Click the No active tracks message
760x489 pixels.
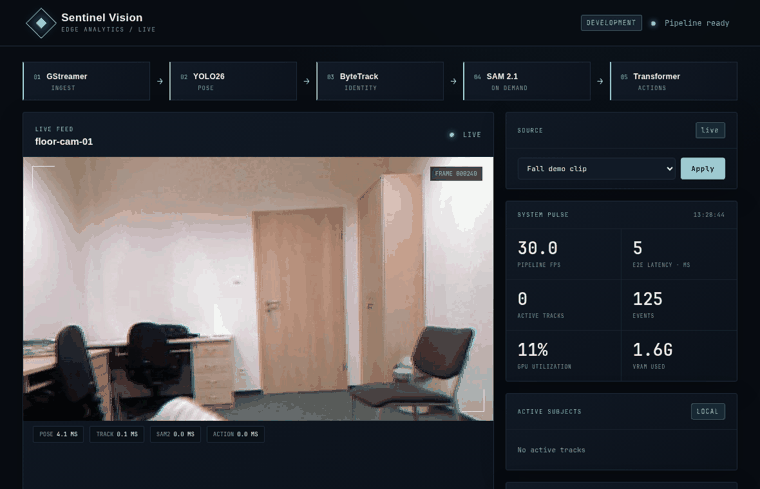(x=551, y=450)
